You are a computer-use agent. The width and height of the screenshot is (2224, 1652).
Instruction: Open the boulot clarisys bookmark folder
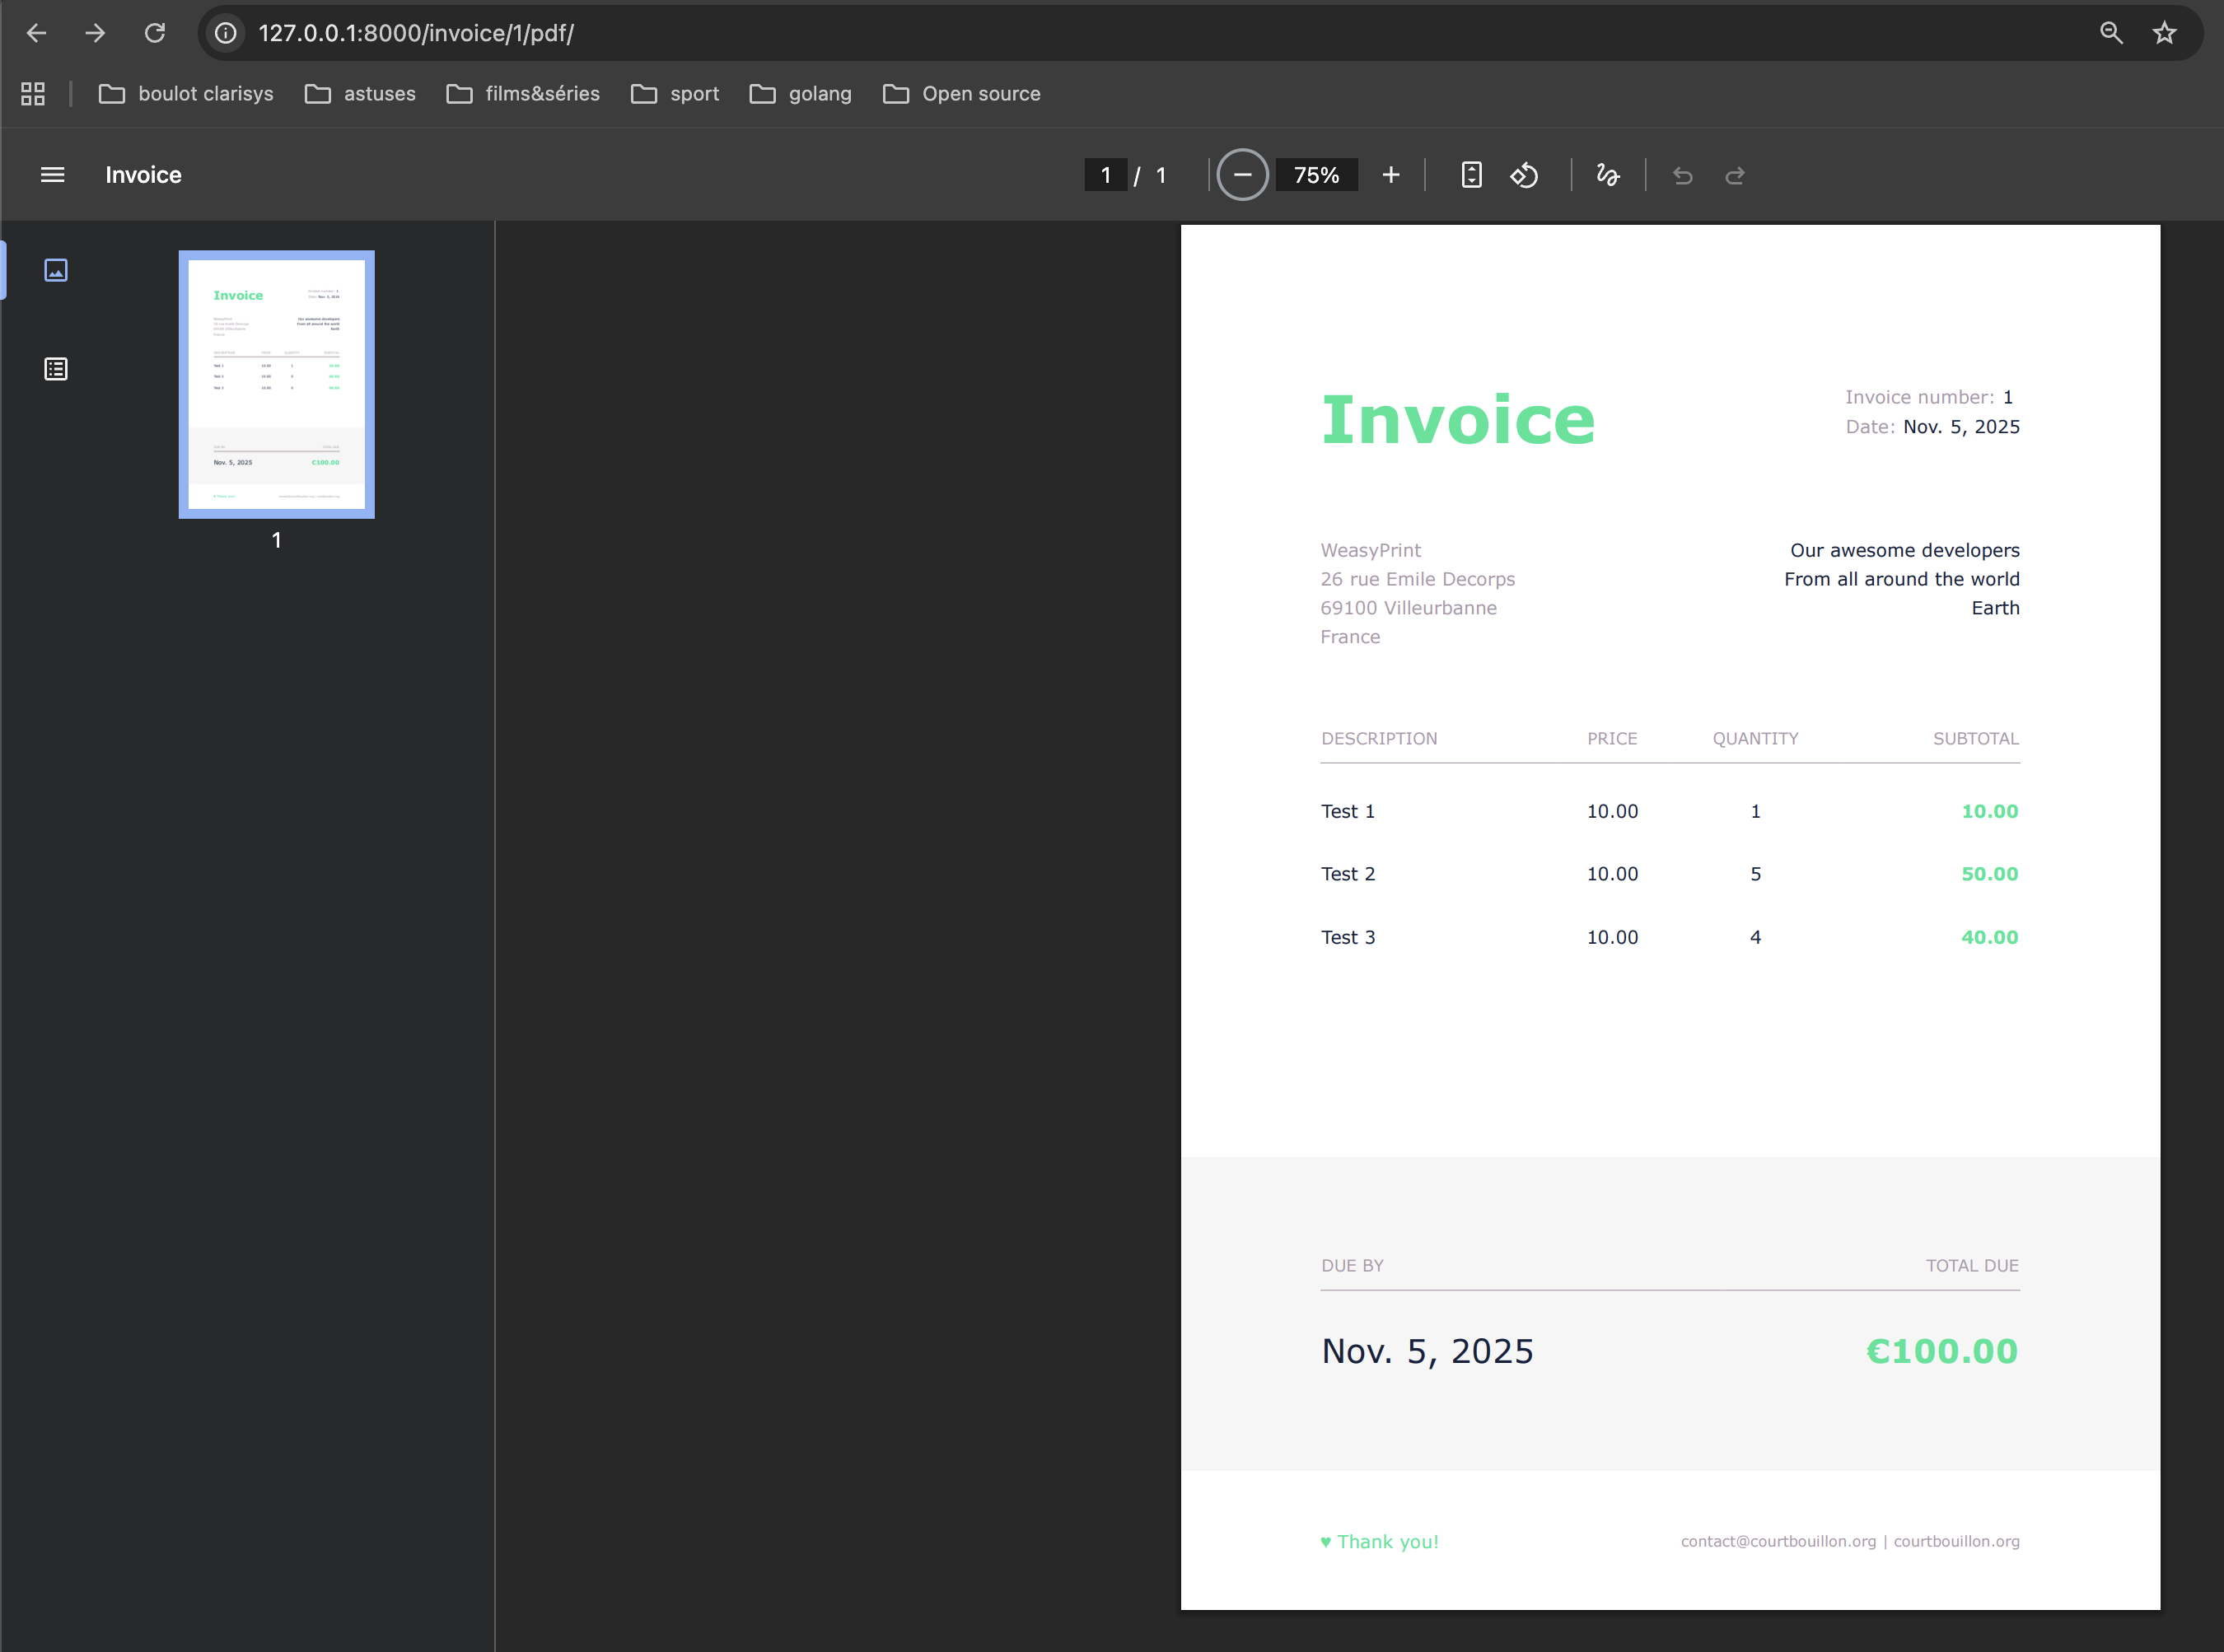pos(186,93)
